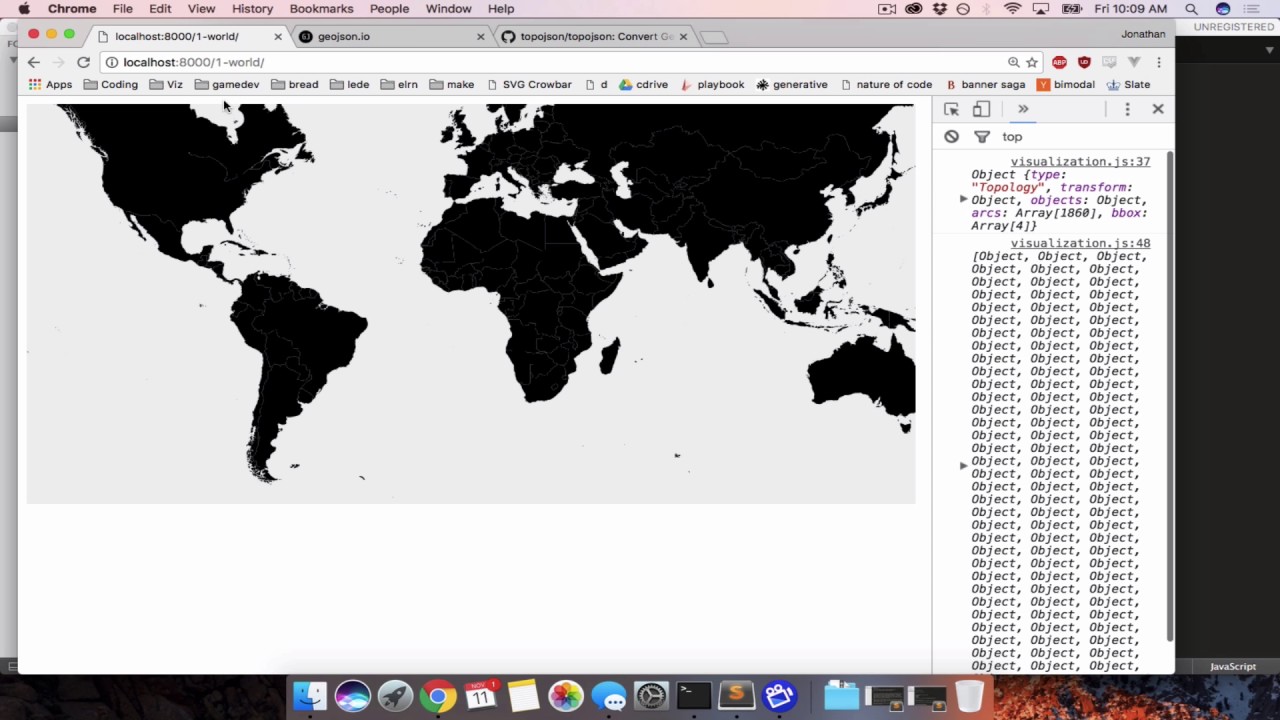This screenshot has width=1280, height=720.
Task: Reload the localhost page
Action: pos(83,62)
